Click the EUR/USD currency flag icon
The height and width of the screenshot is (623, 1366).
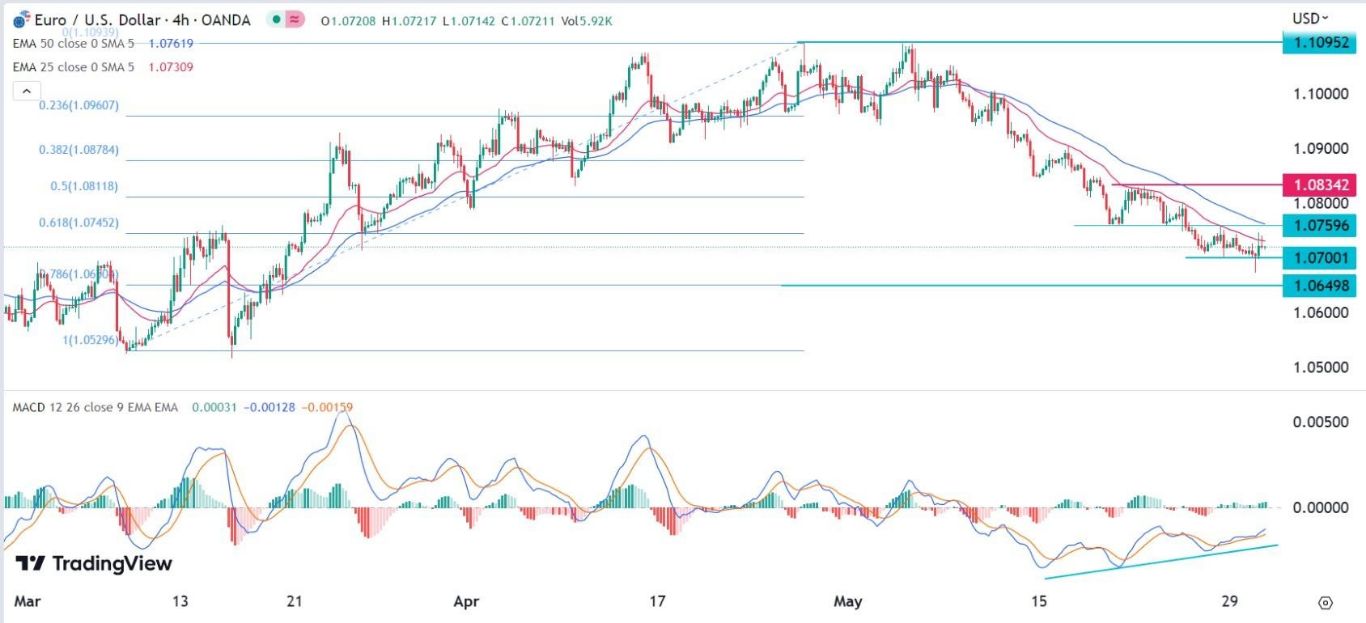pyautogui.click(x=21, y=18)
